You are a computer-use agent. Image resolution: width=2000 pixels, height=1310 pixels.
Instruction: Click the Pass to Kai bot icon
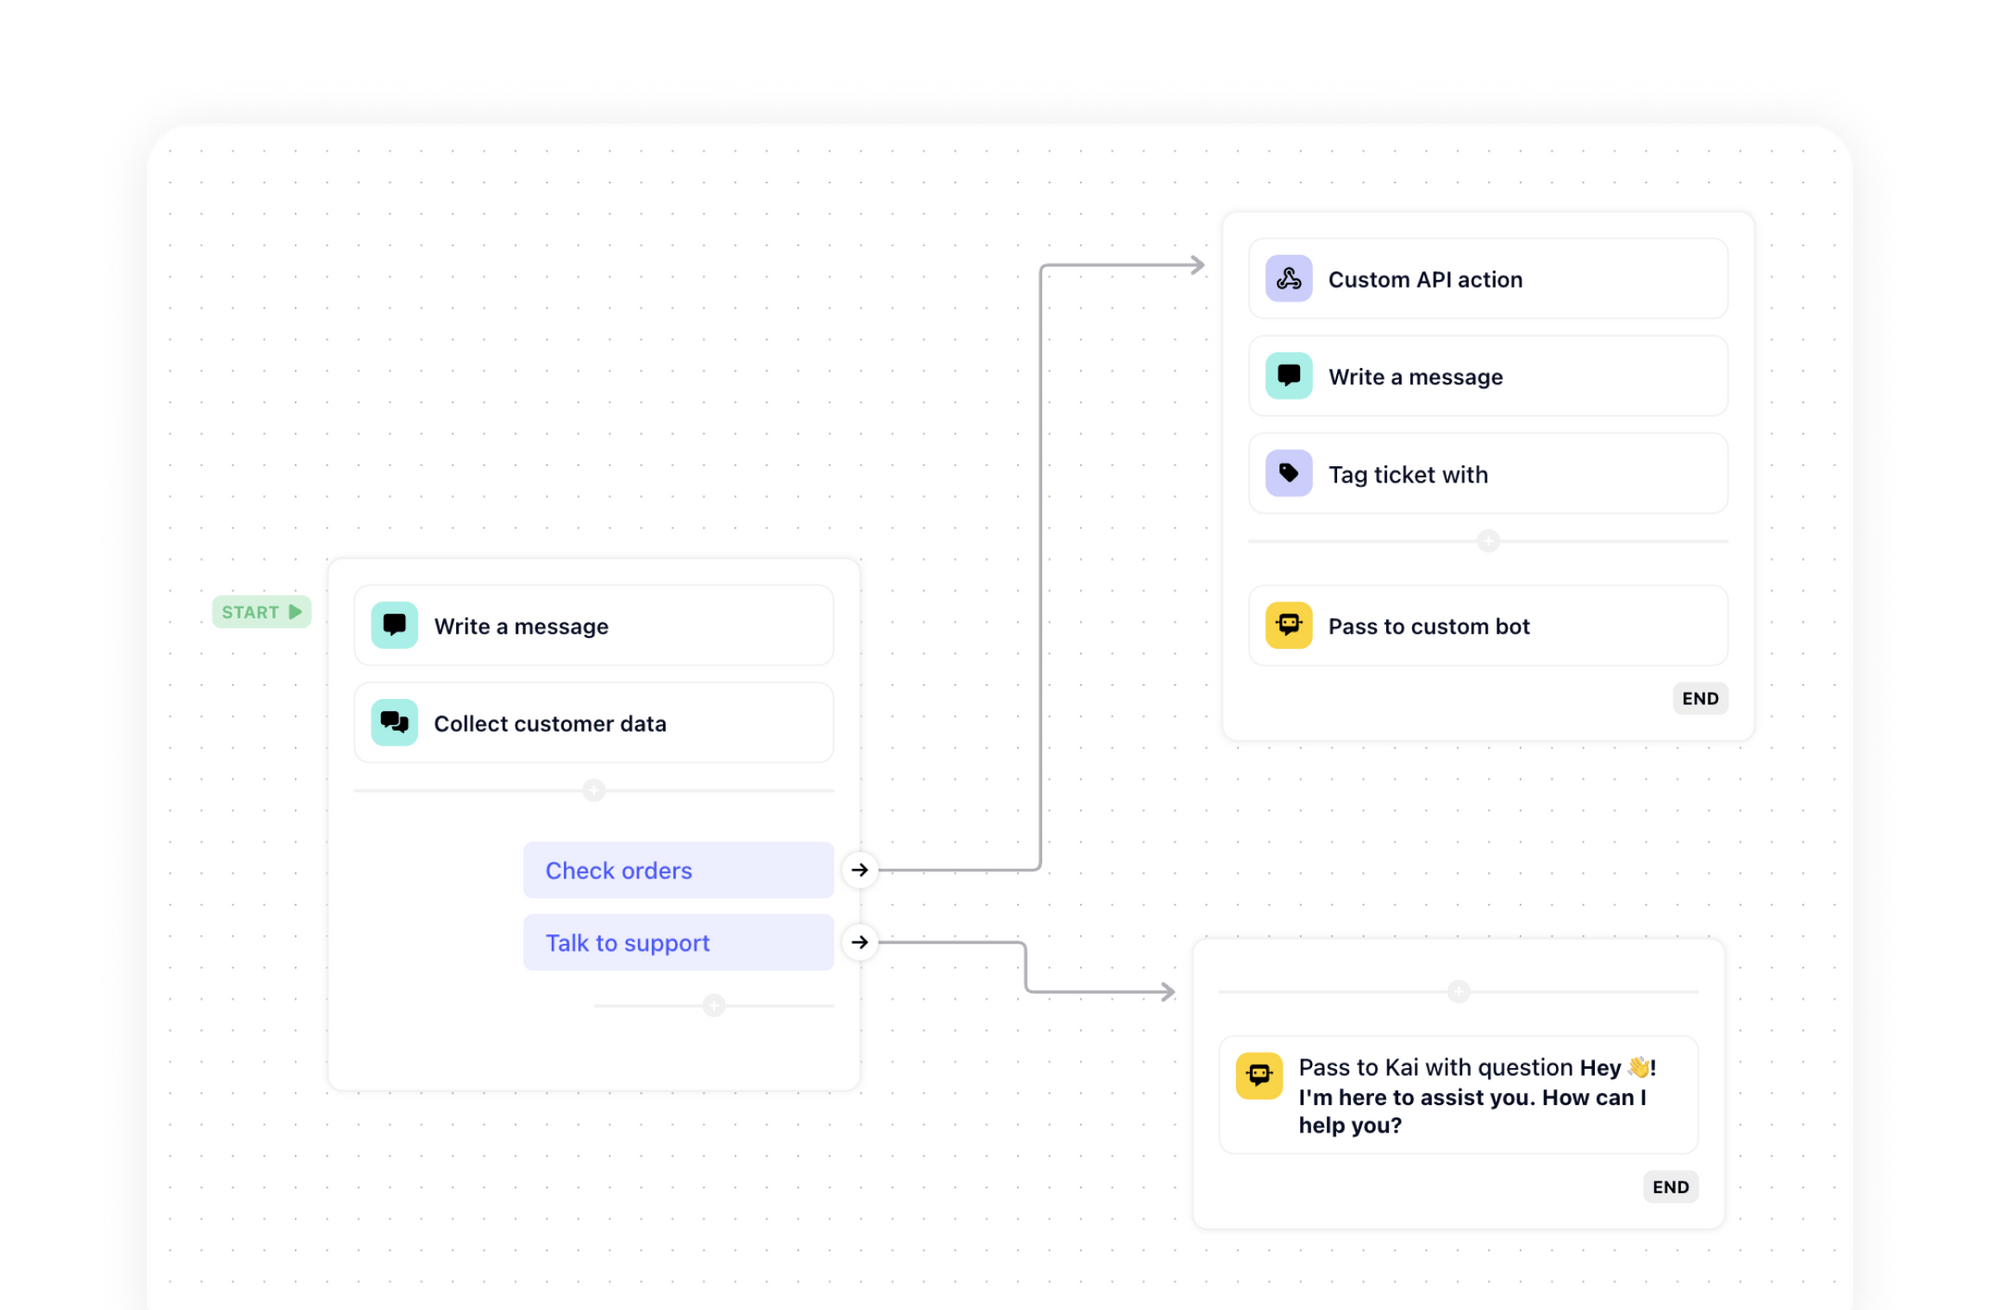pyautogui.click(x=1259, y=1076)
